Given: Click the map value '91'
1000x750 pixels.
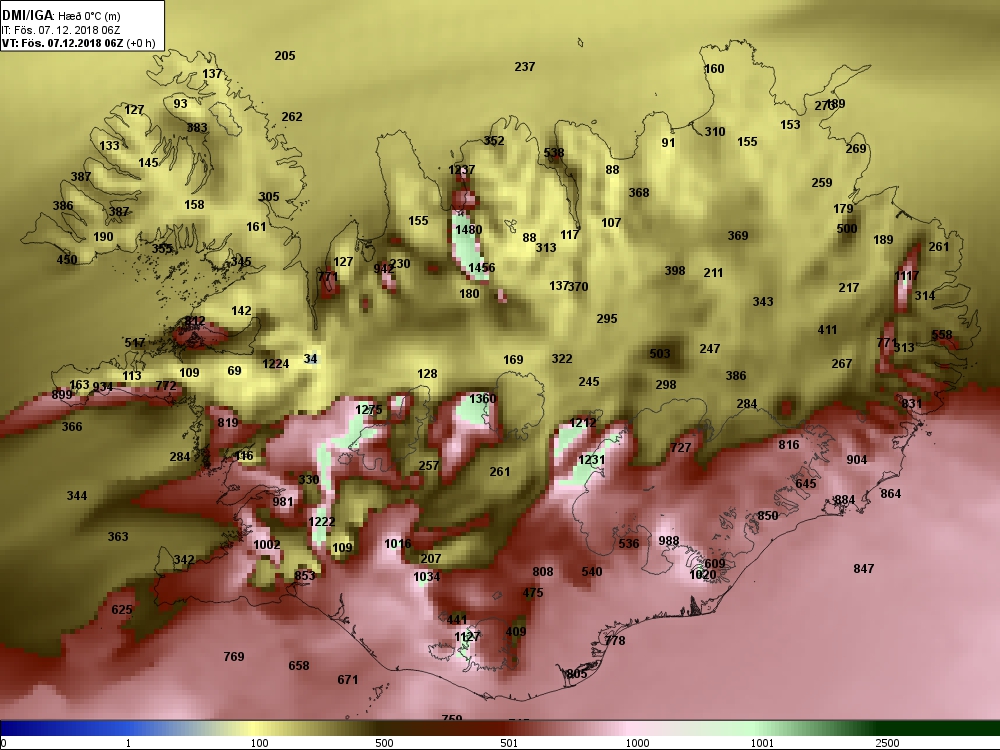Looking at the screenshot, I should (668, 143).
